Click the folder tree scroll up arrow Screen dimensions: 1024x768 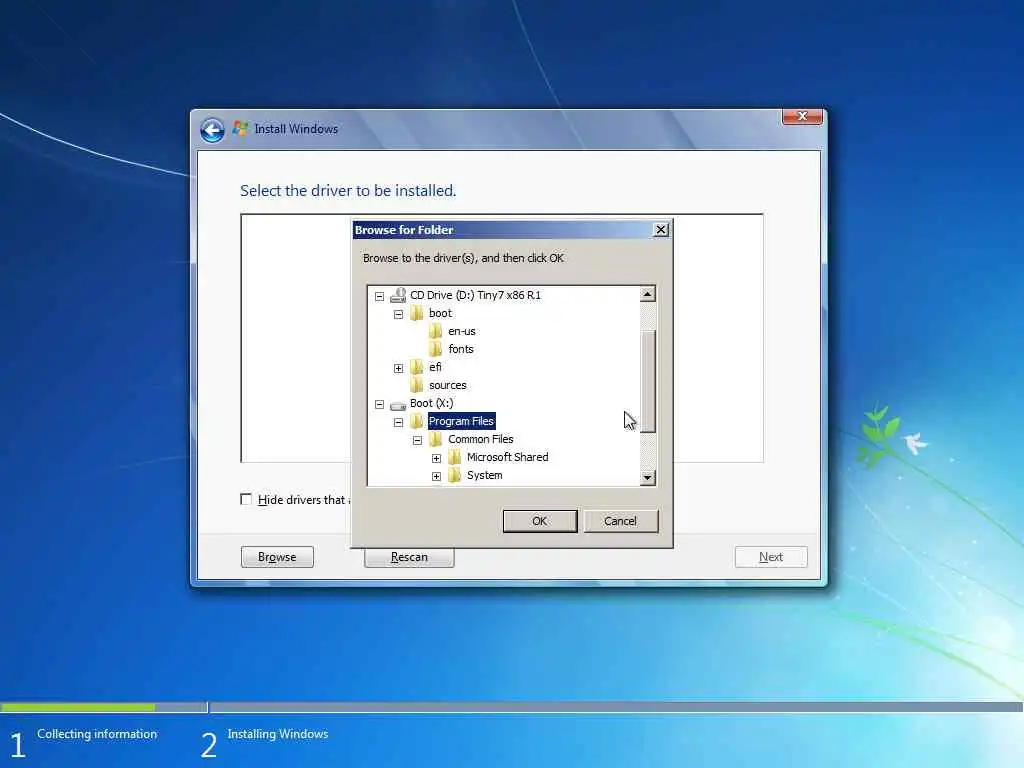[x=647, y=295]
